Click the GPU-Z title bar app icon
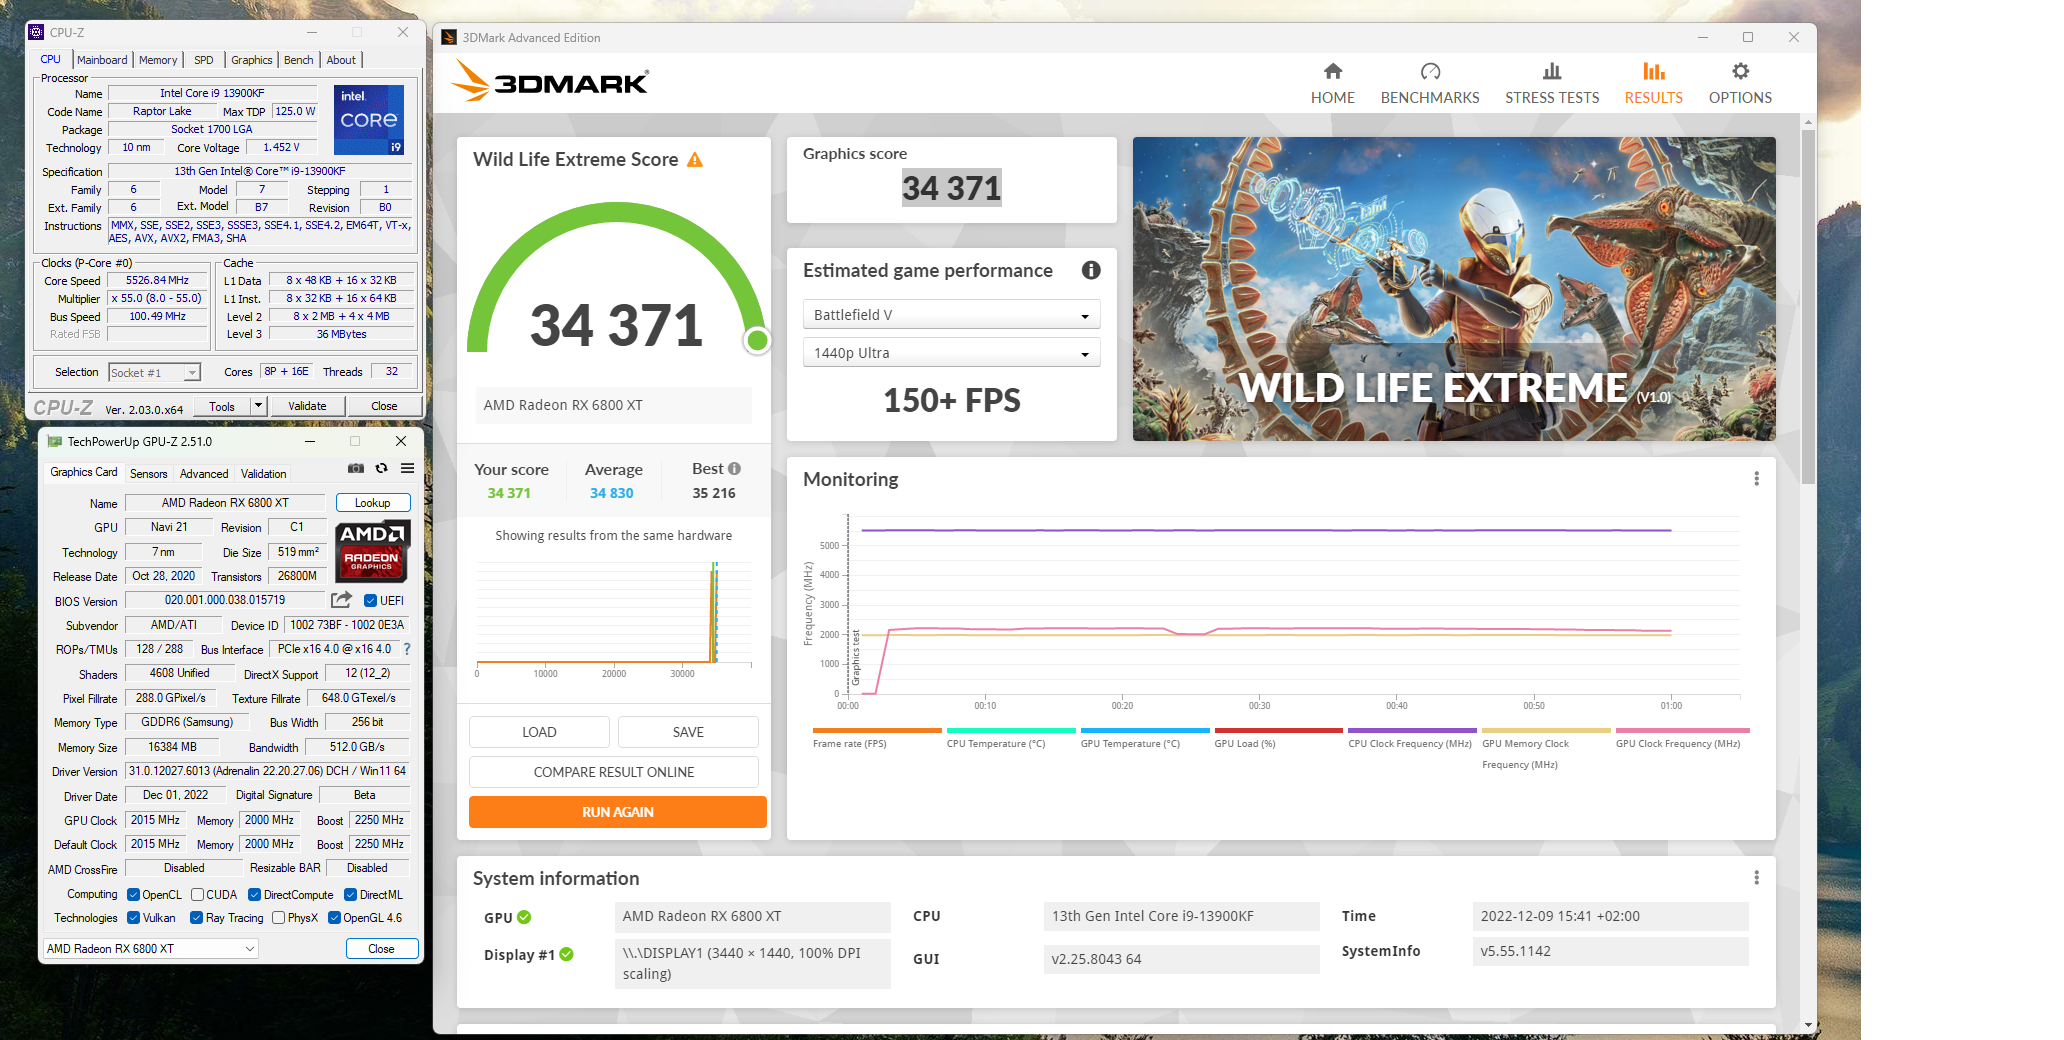 click(55, 441)
